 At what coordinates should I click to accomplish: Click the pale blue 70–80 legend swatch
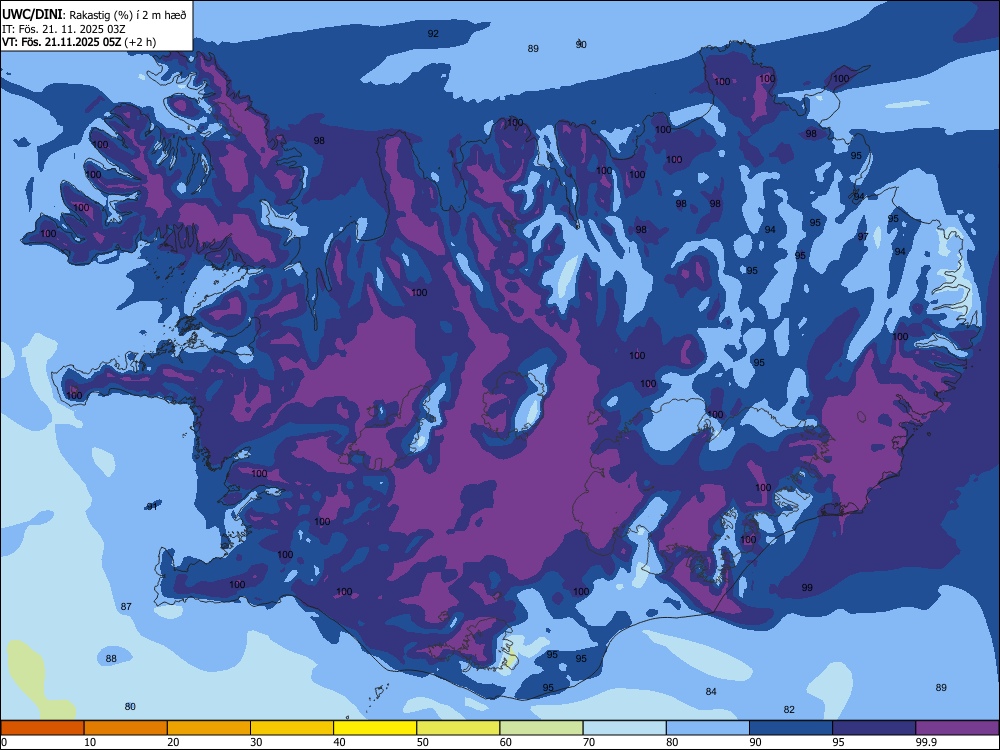click(x=624, y=728)
